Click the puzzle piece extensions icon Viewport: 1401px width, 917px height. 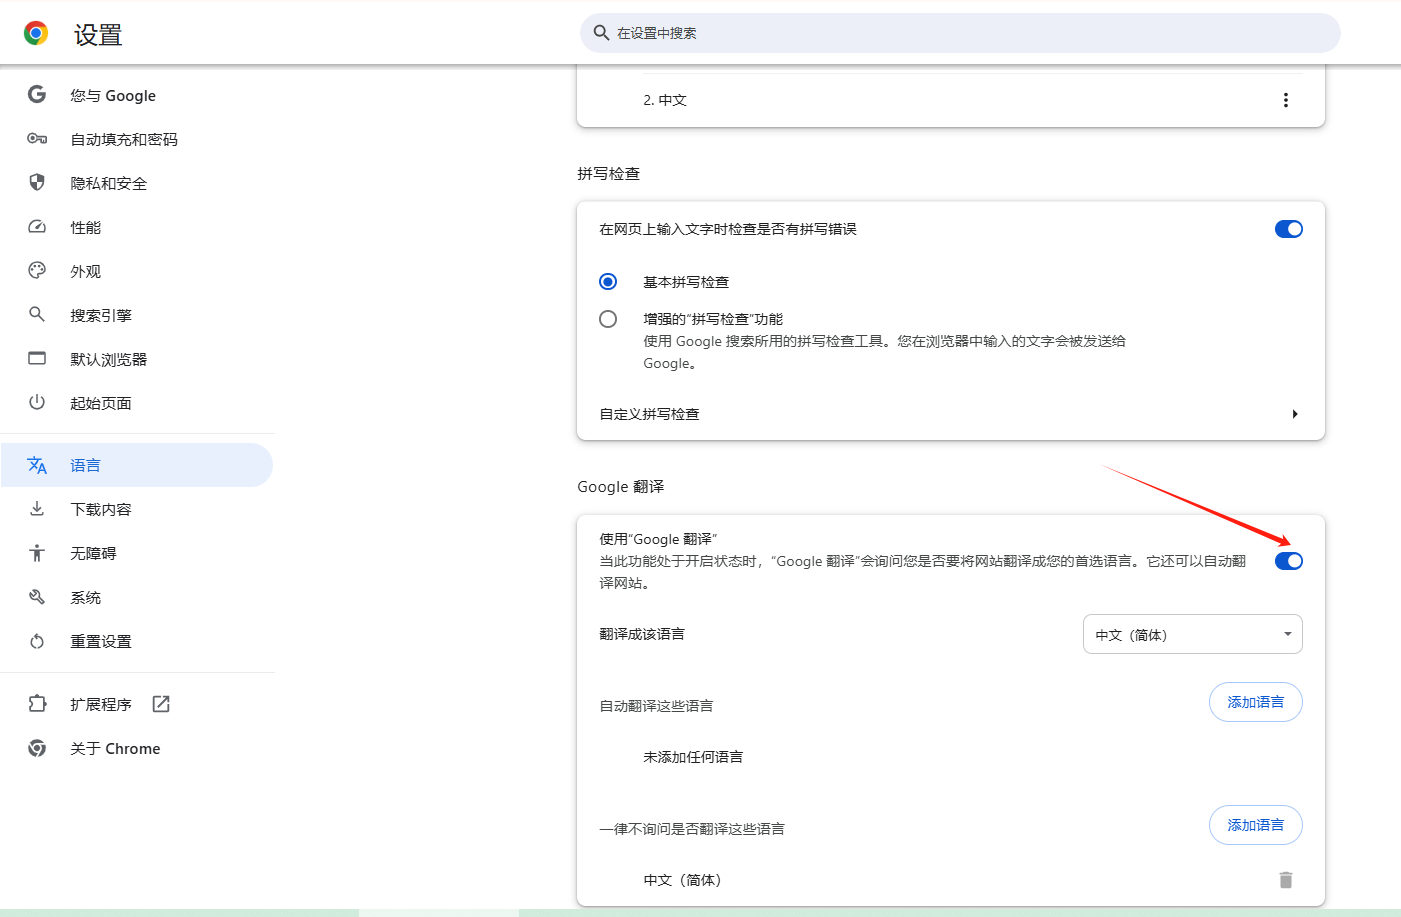pyautogui.click(x=37, y=703)
